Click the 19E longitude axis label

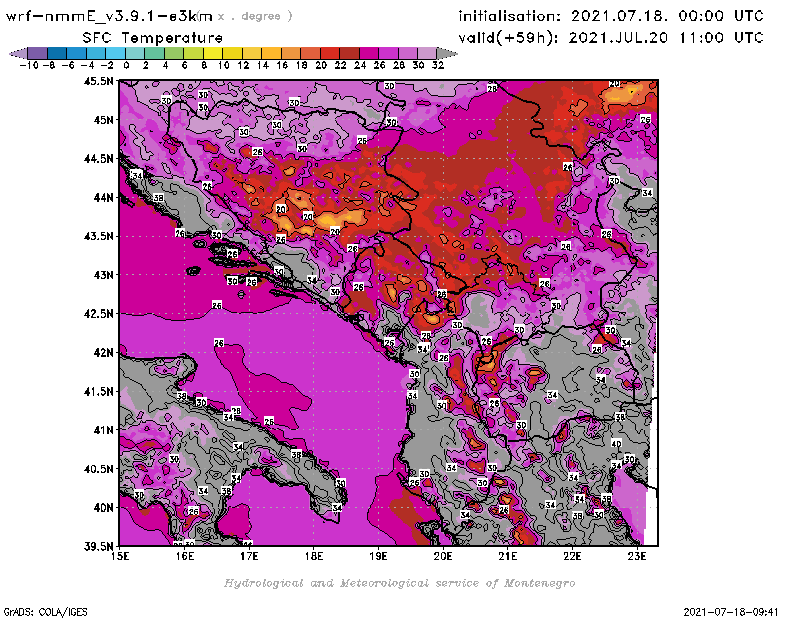click(378, 556)
